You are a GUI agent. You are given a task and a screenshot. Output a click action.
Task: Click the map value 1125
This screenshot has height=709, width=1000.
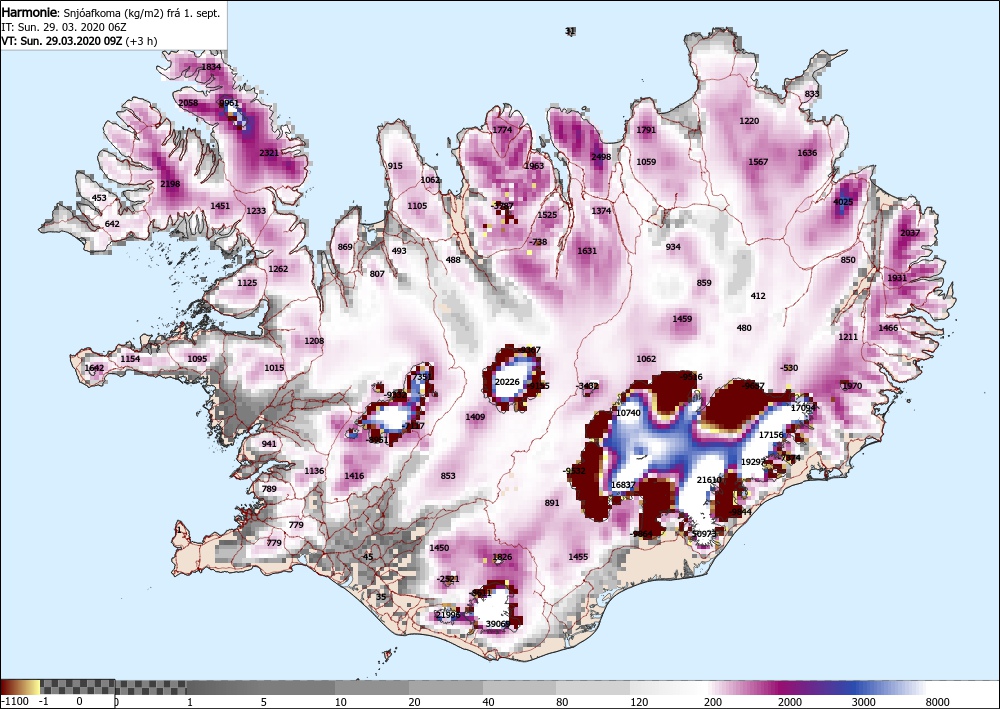(x=247, y=283)
